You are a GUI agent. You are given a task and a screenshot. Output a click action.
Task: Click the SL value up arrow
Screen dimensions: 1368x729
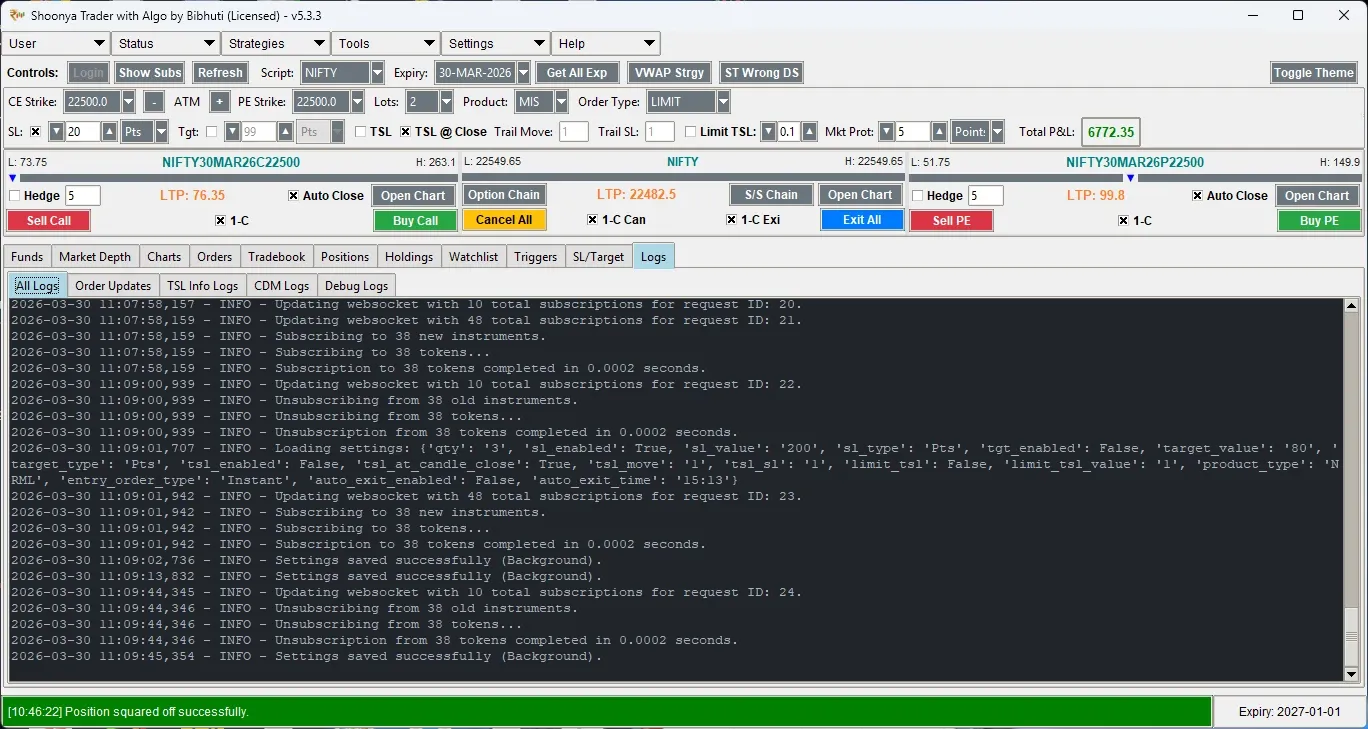point(108,132)
